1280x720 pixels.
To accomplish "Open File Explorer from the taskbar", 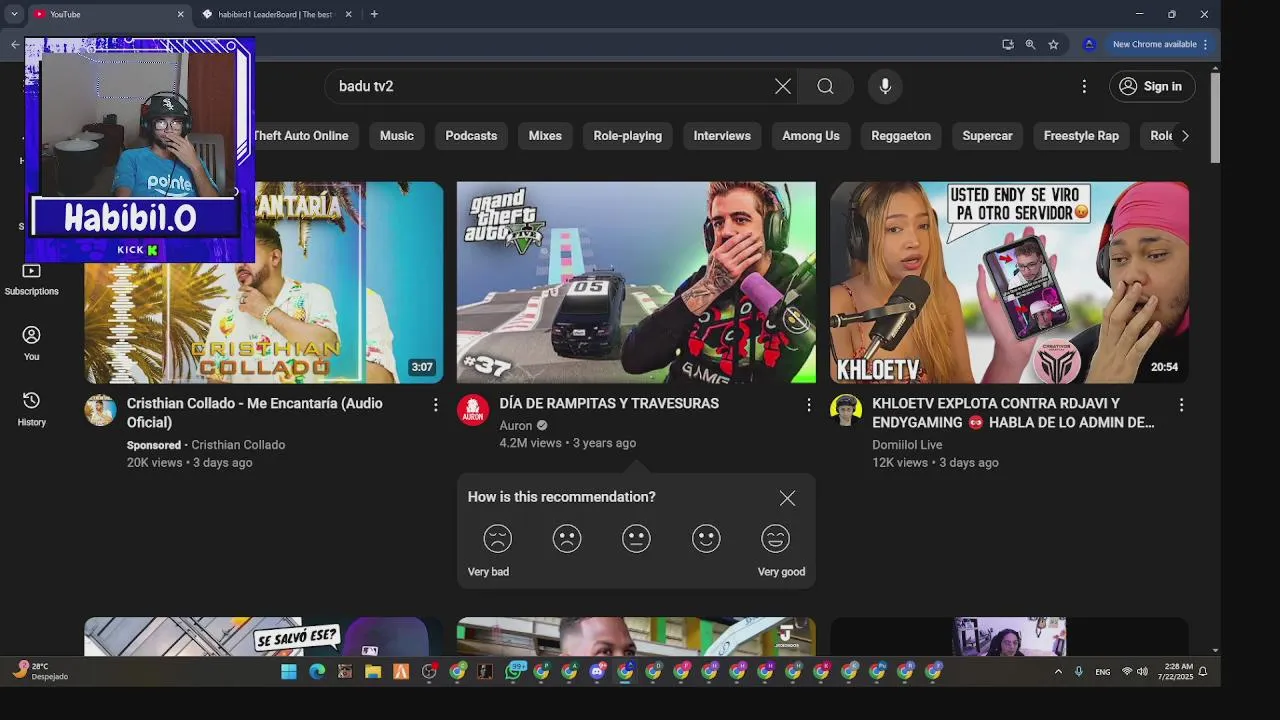I will [x=373, y=672].
